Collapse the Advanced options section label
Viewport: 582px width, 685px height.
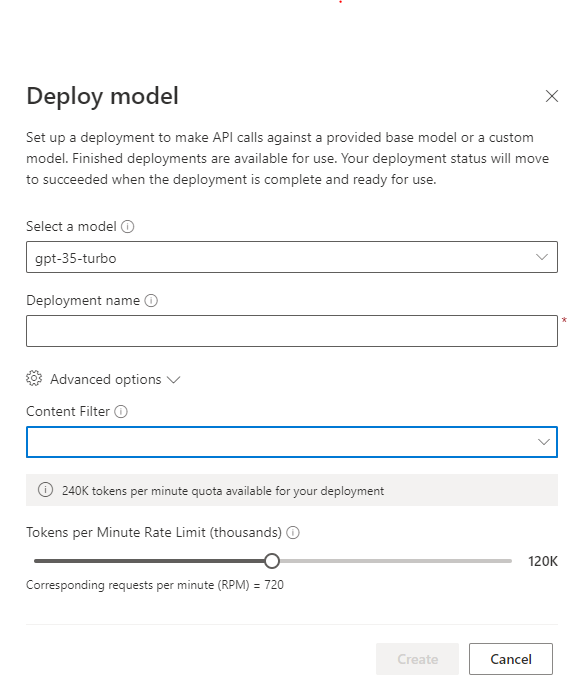pyautogui.click(x=106, y=379)
